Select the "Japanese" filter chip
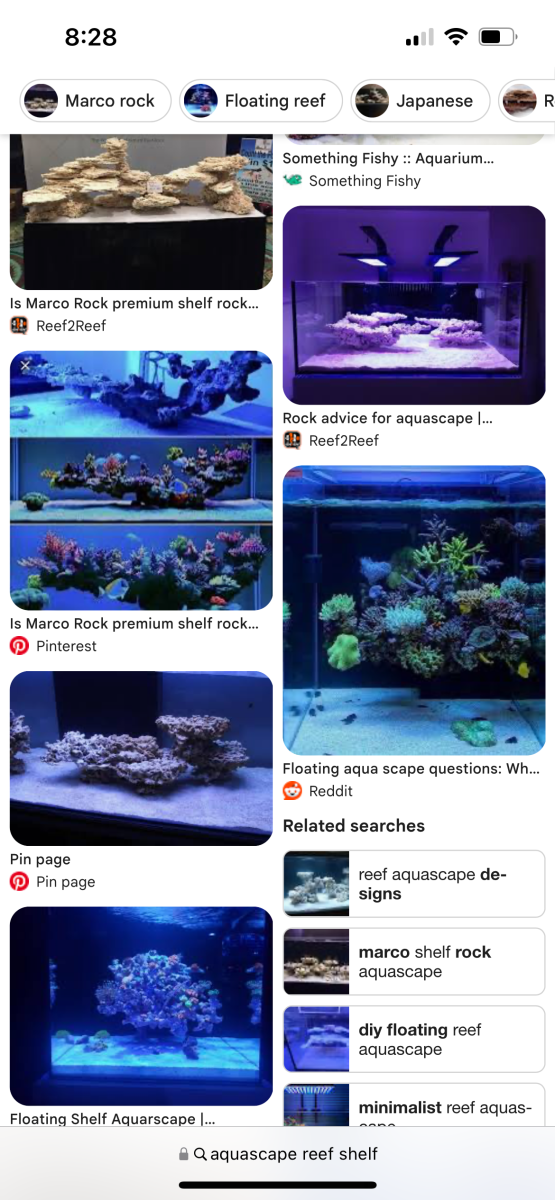The width and height of the screenshot is (555, 1200). [420, 101]
